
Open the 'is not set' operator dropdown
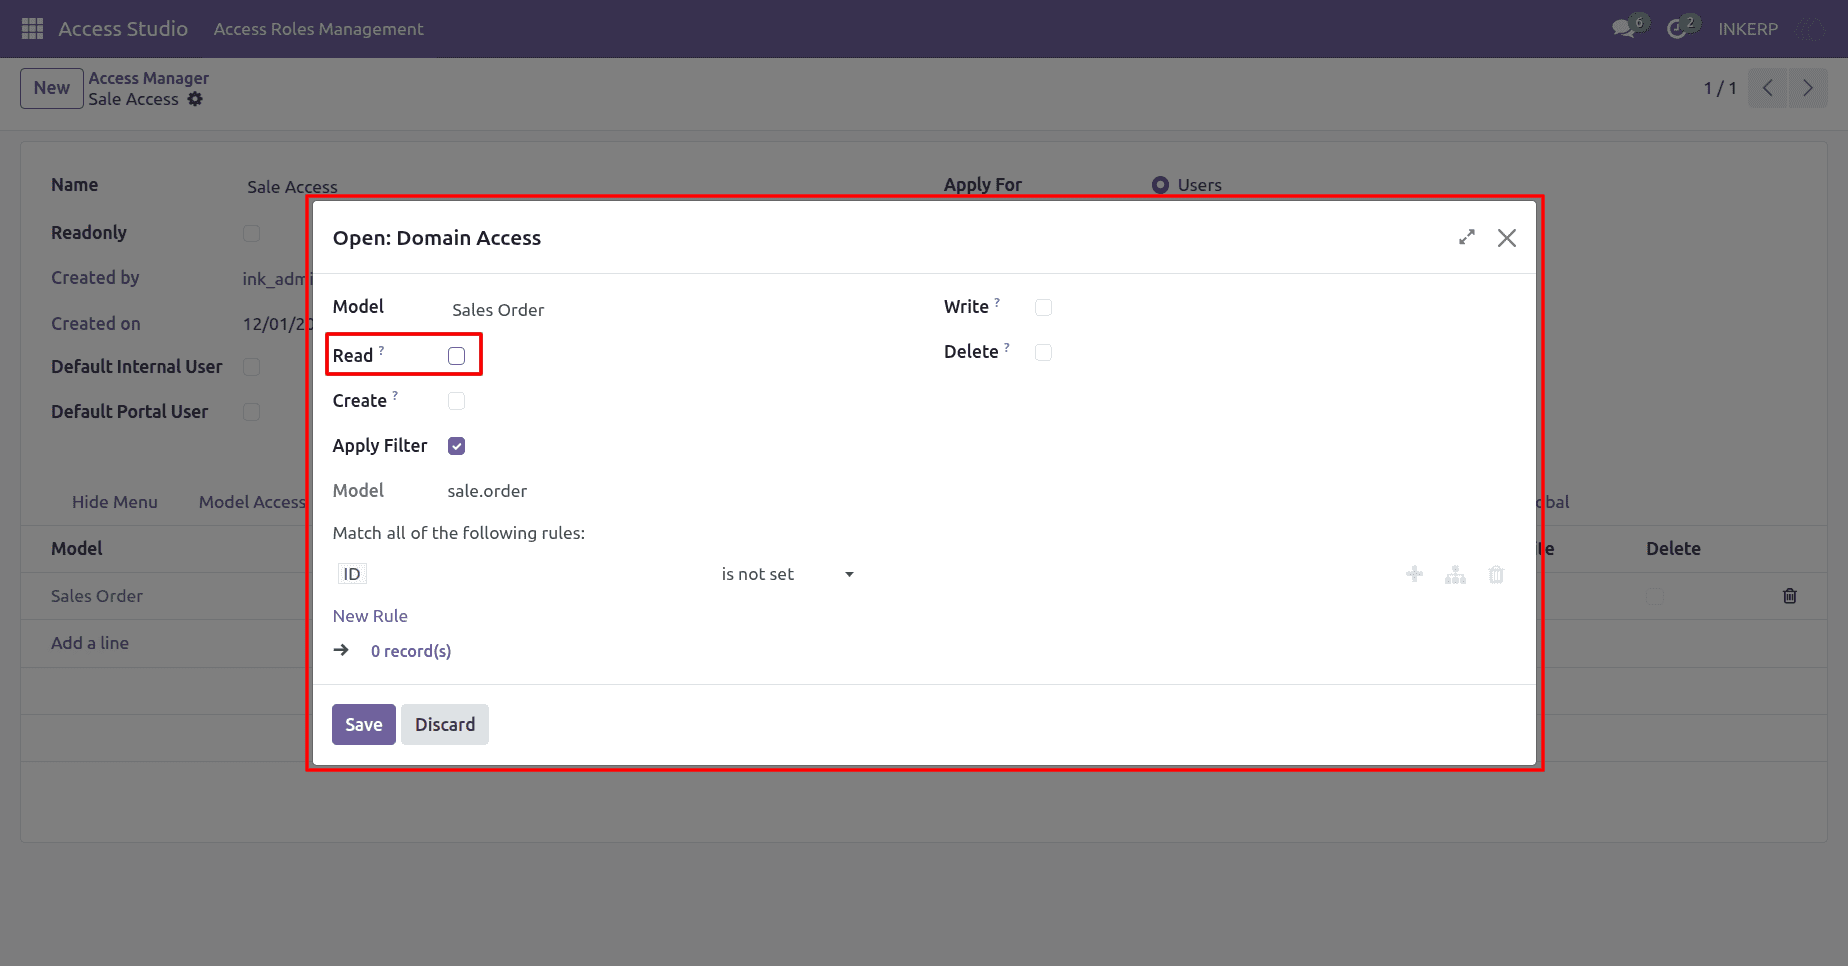click(x=788, y=574)
